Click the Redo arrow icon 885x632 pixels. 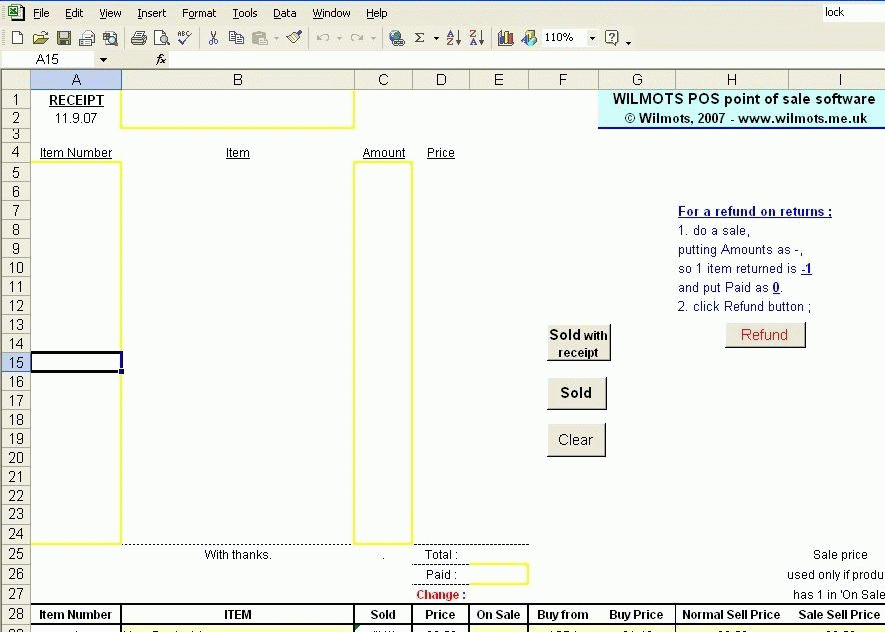[x=356, y=38]
